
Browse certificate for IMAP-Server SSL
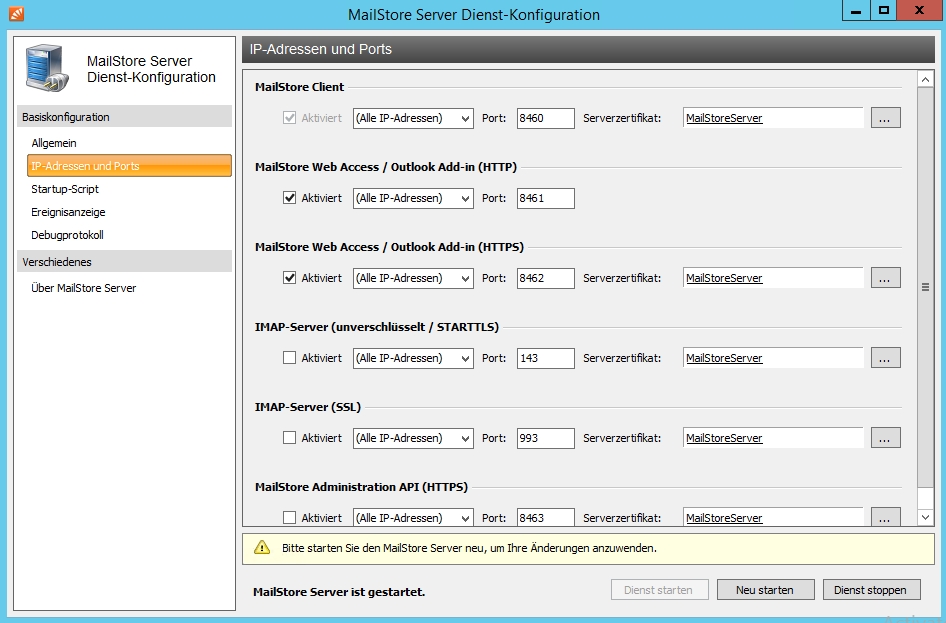885,438
